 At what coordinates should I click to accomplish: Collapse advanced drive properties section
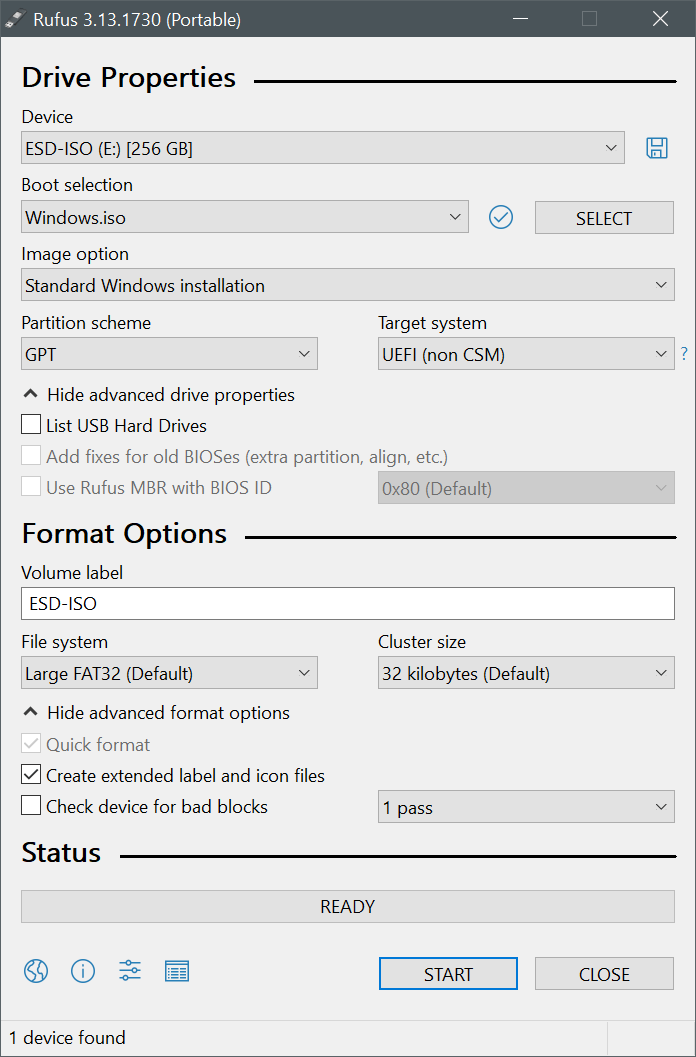160,395
